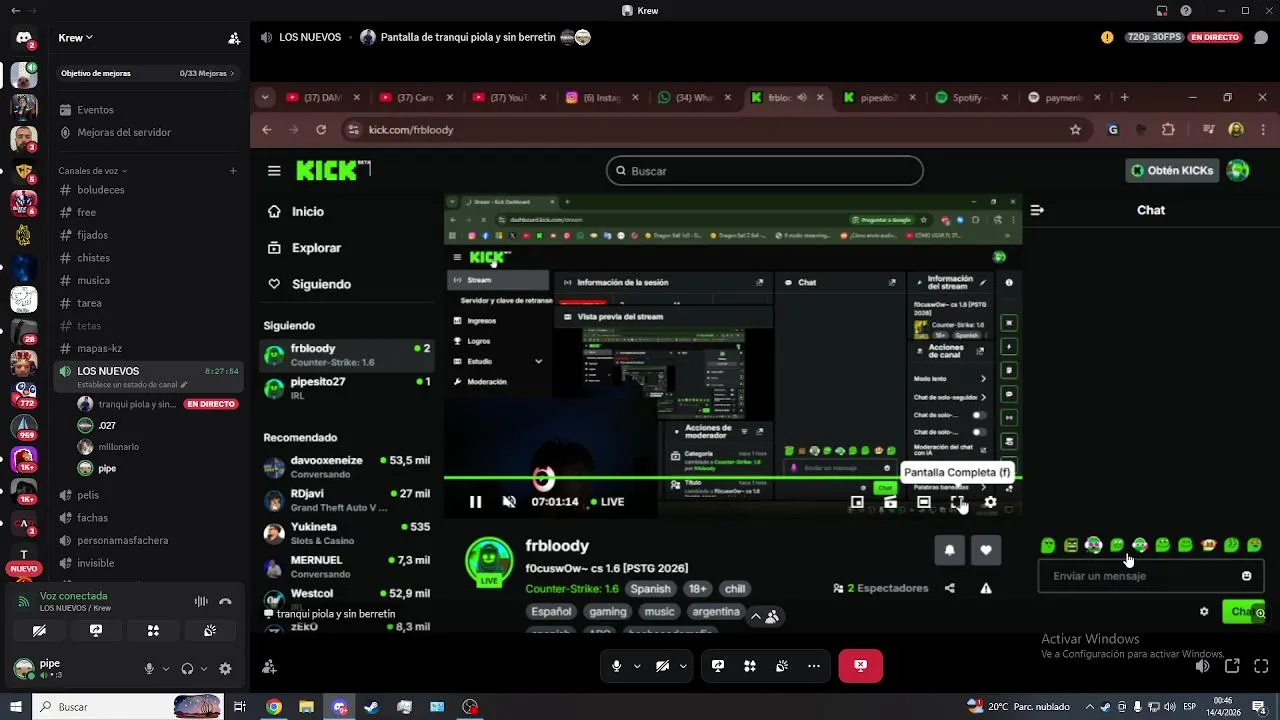Mute microphone in call control bar
This screenshot has height=720, width=1280.
coord(616,666)
